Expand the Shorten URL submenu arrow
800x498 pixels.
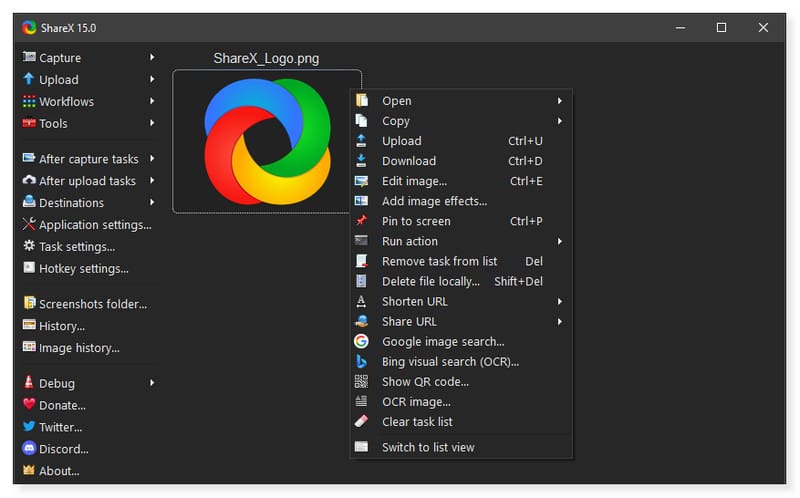pyautogui.click(x=560, y=301)
